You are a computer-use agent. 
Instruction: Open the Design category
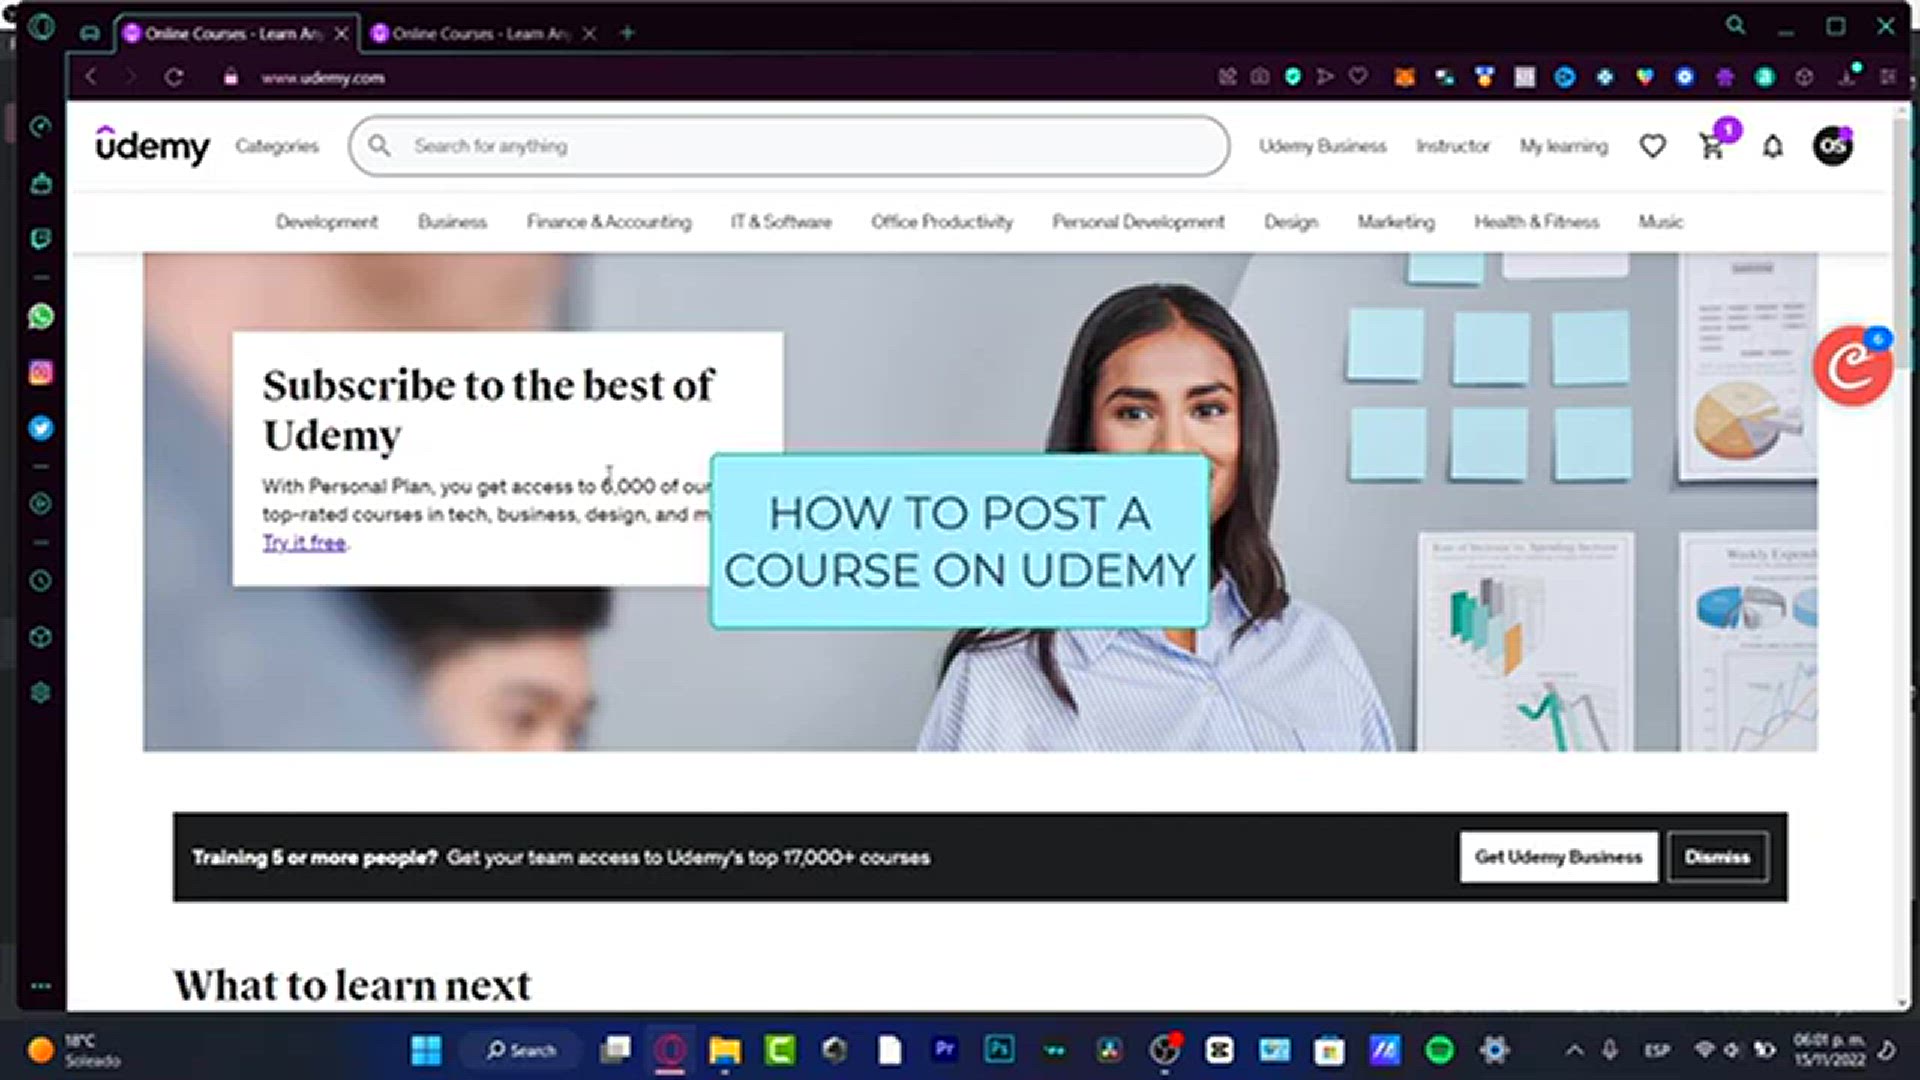click(x=1291, y=222)
